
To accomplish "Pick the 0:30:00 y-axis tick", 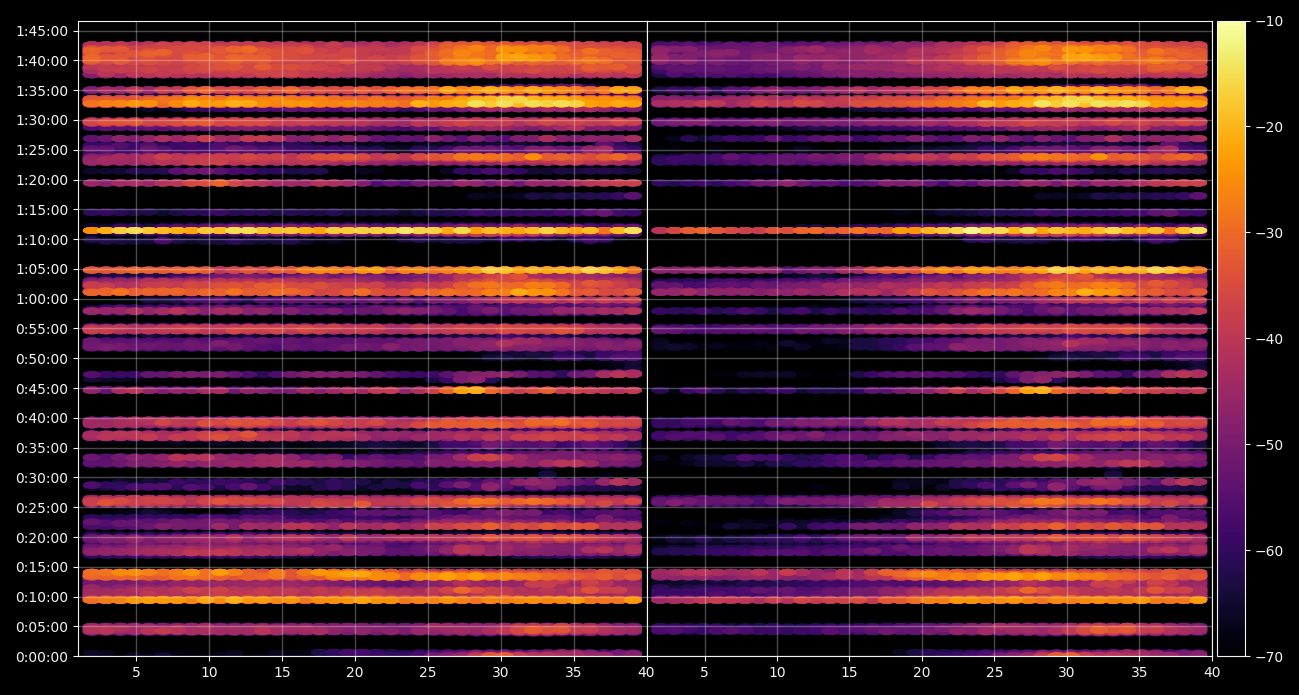I will [42, 478].
